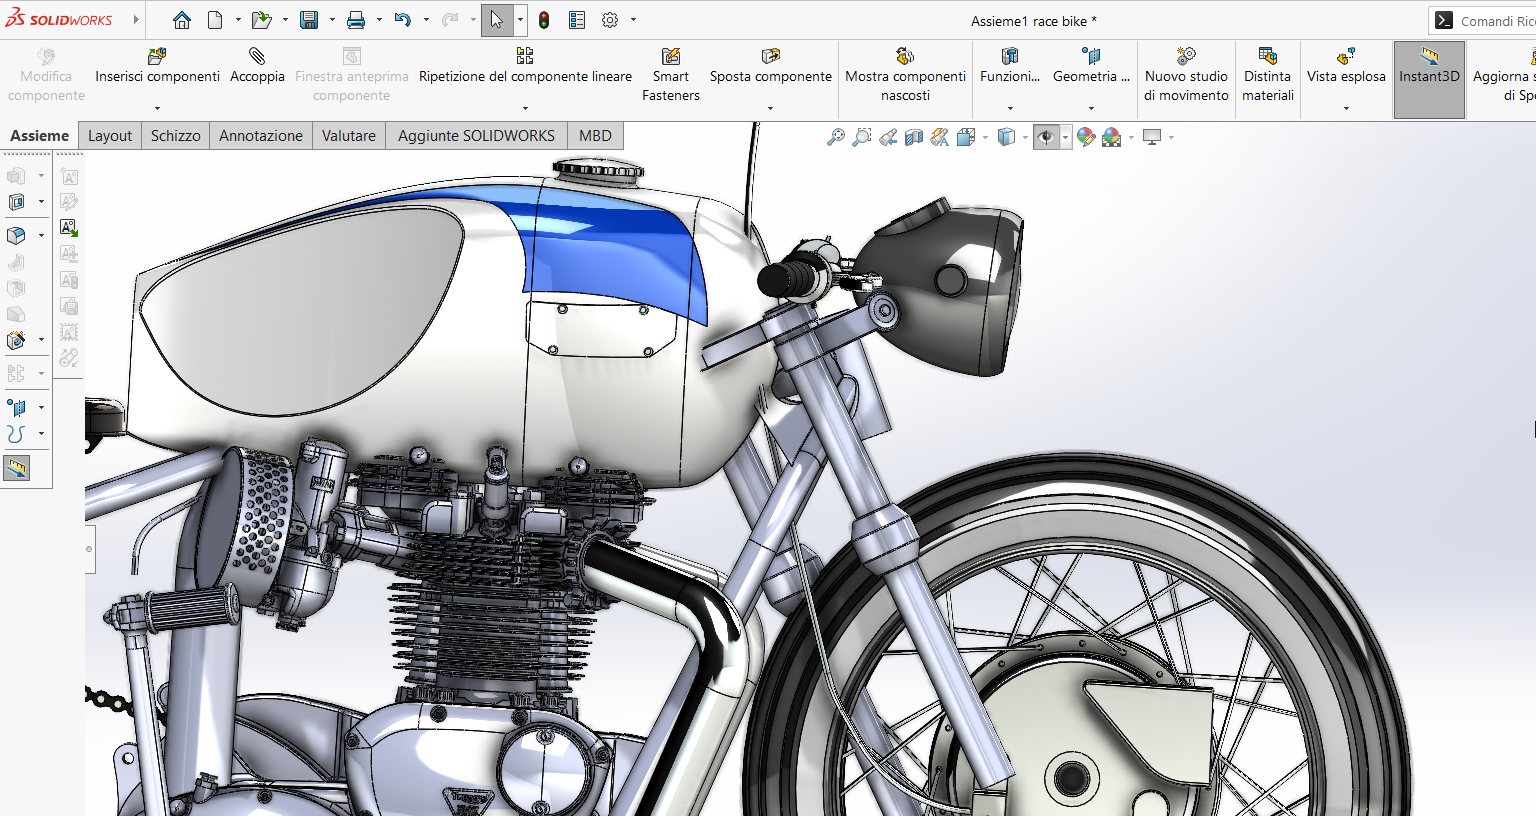The height and width of the screenshot is (816, 1536).
Task: Click the reference geometry plane icon in the left toolbar
Action: pos(16,407)
